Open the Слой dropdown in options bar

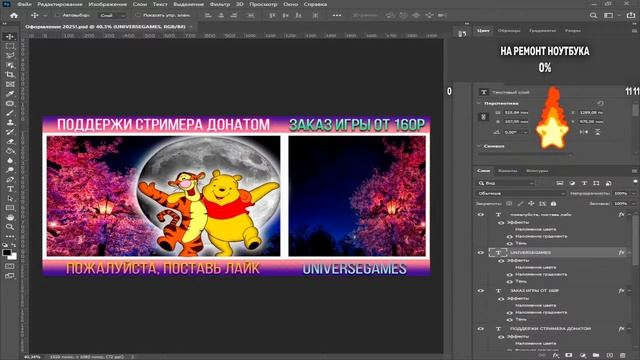tap(112, 15)
